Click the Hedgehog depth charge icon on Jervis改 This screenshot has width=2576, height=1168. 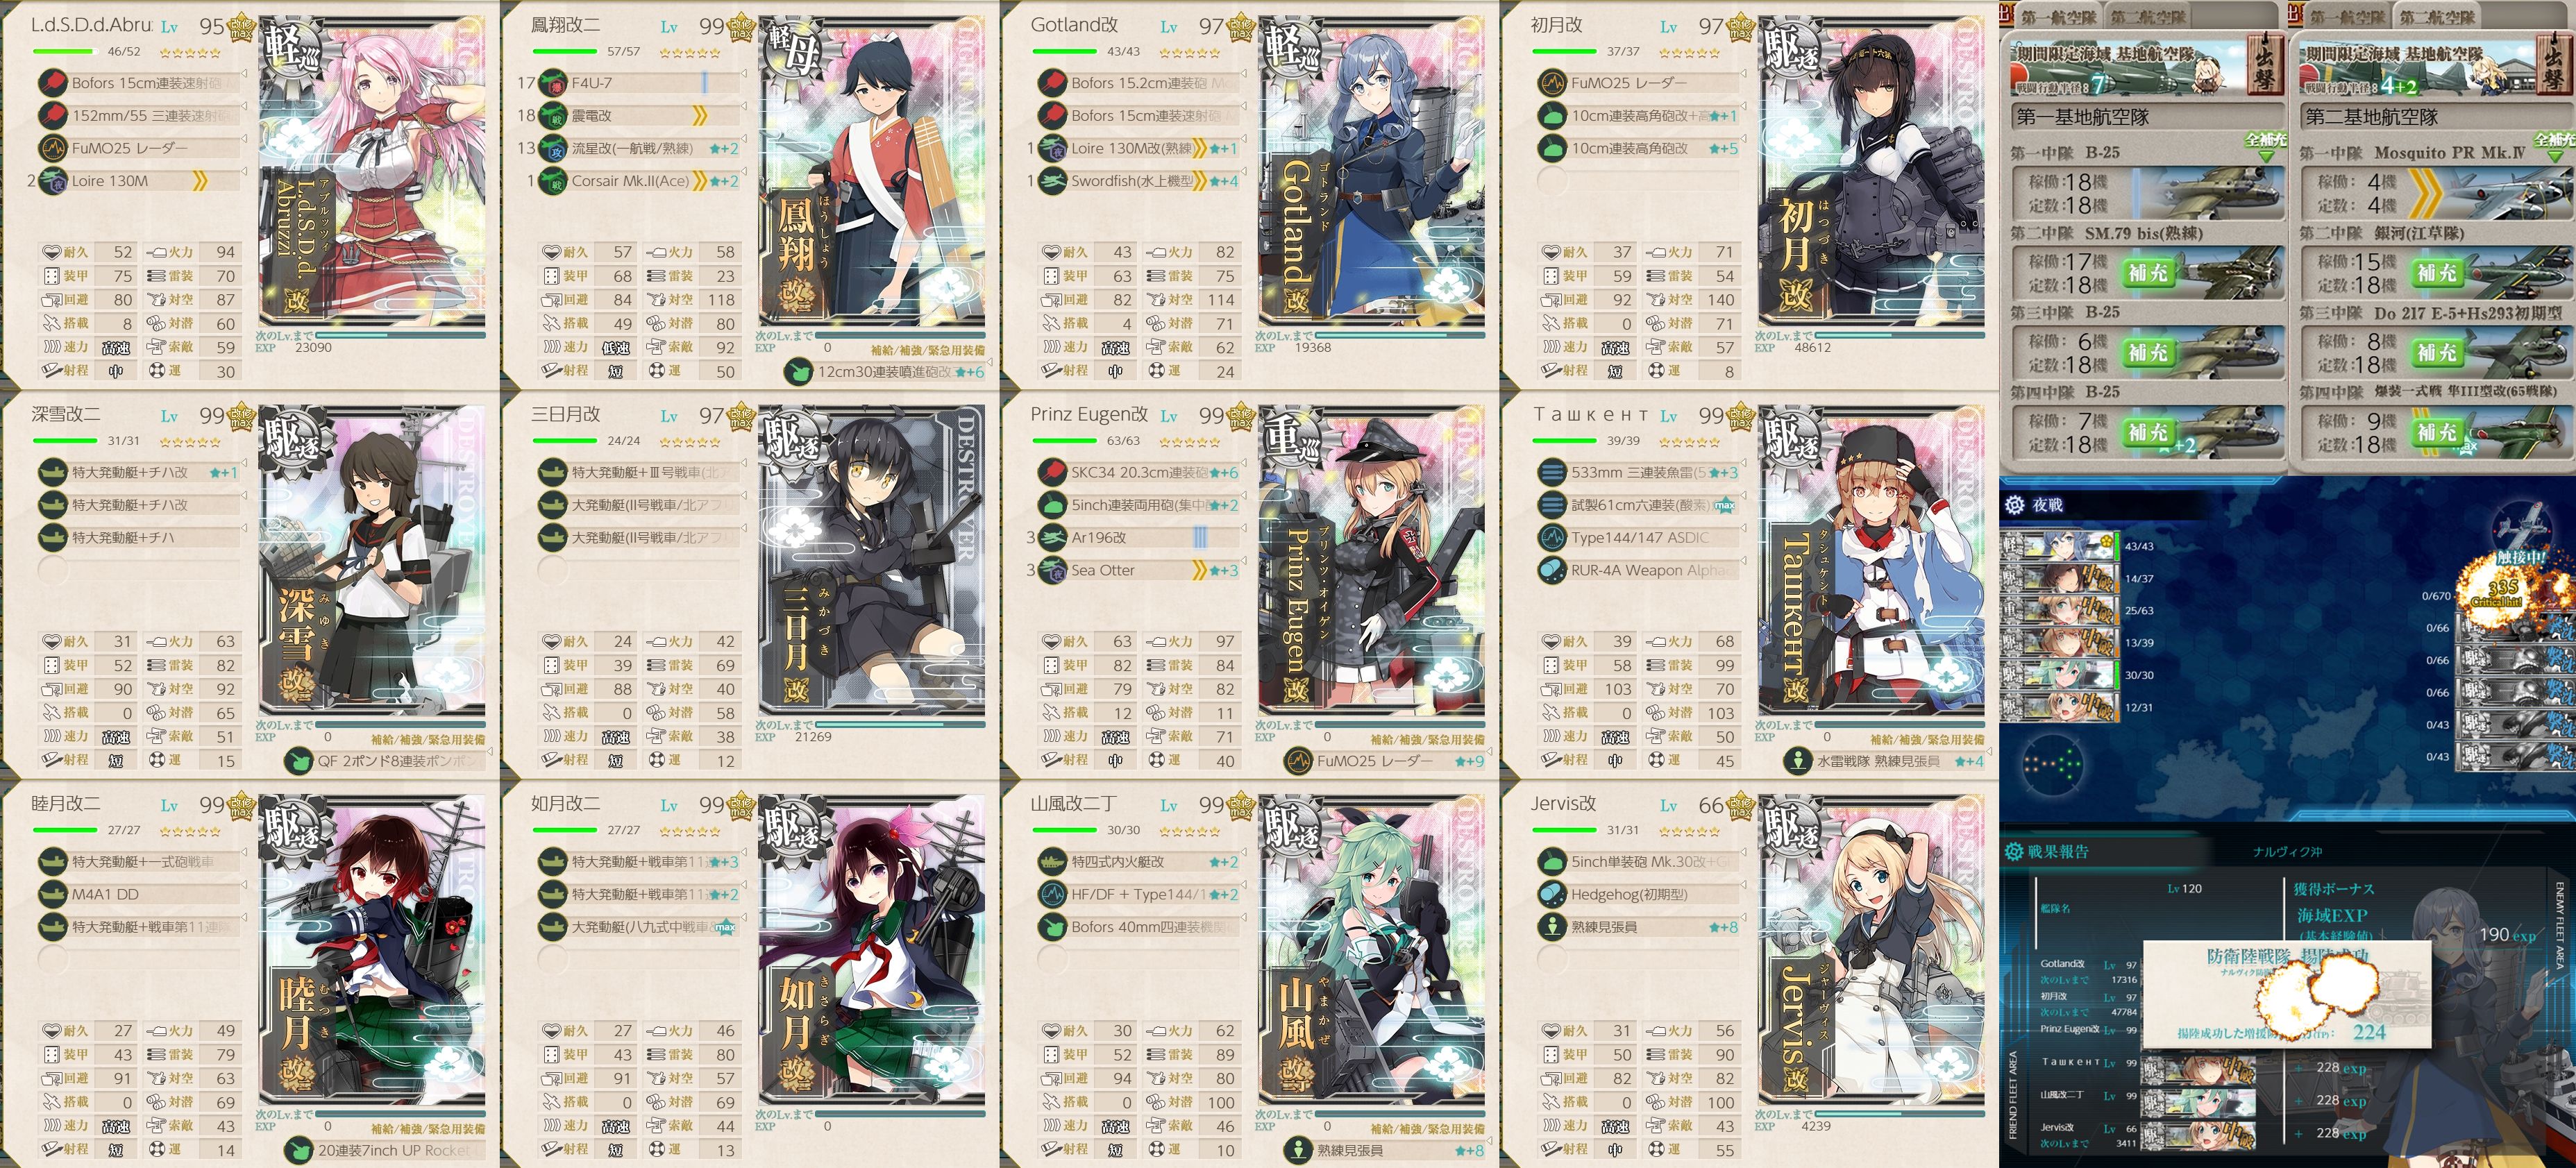pyautogui.click(x=1552, y=894)
